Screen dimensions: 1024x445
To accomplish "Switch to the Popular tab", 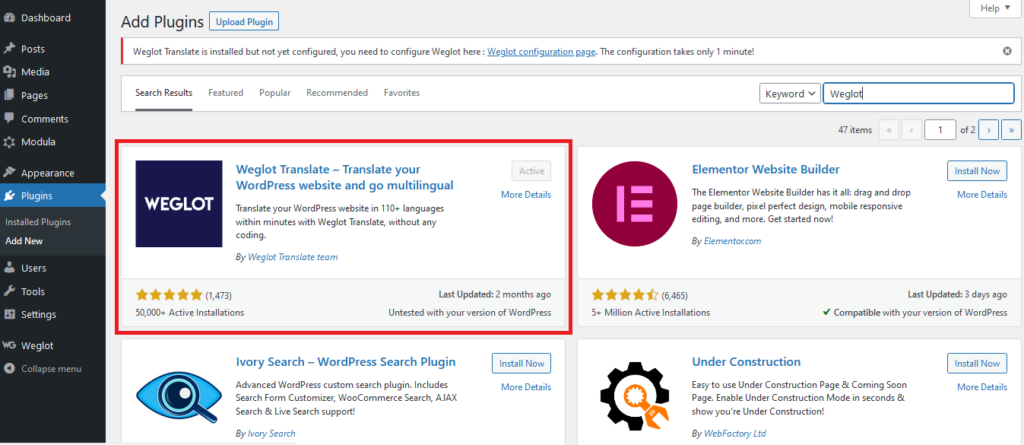I will pyautogui.click(x=274, y=93).
